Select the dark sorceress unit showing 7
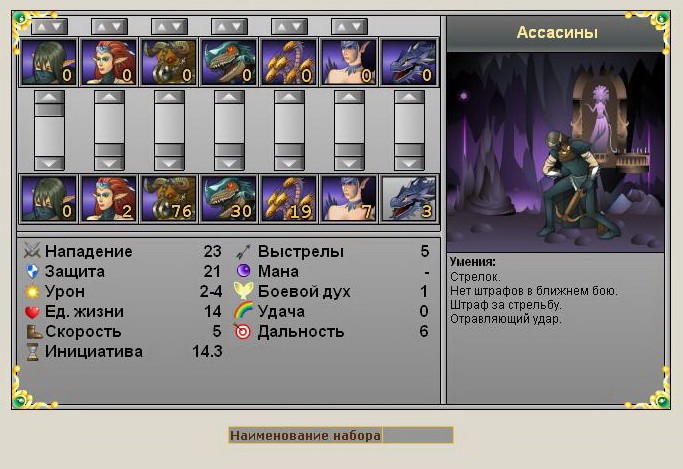 (349, 199)
